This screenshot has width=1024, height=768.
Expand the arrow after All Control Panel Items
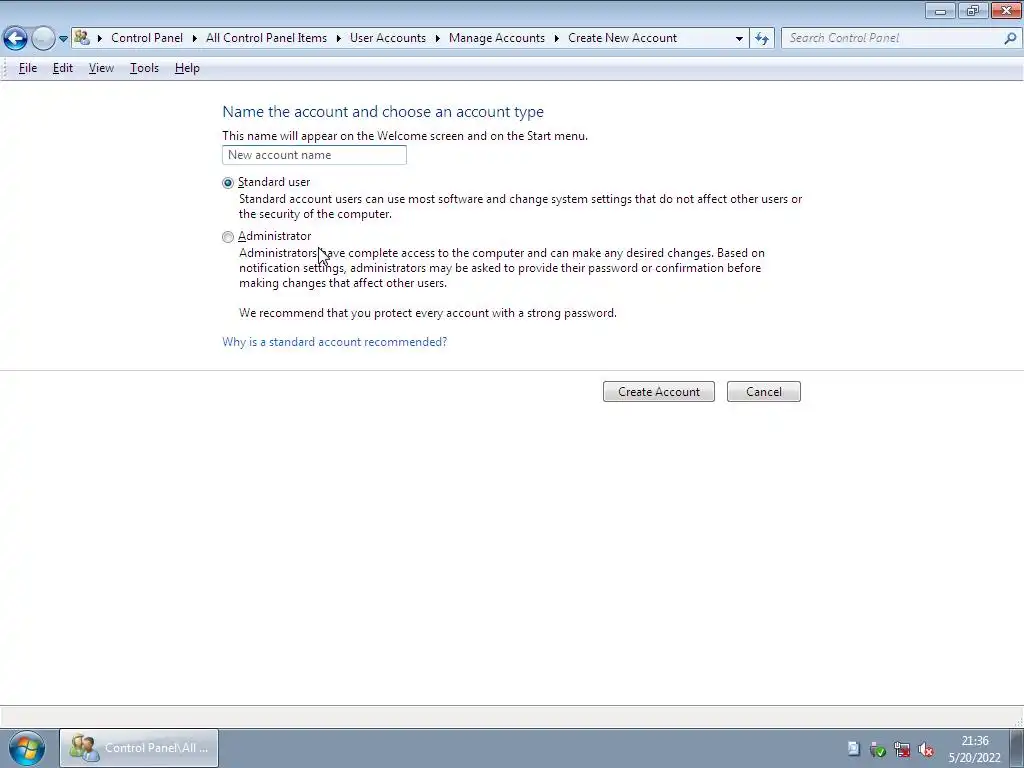338,38
